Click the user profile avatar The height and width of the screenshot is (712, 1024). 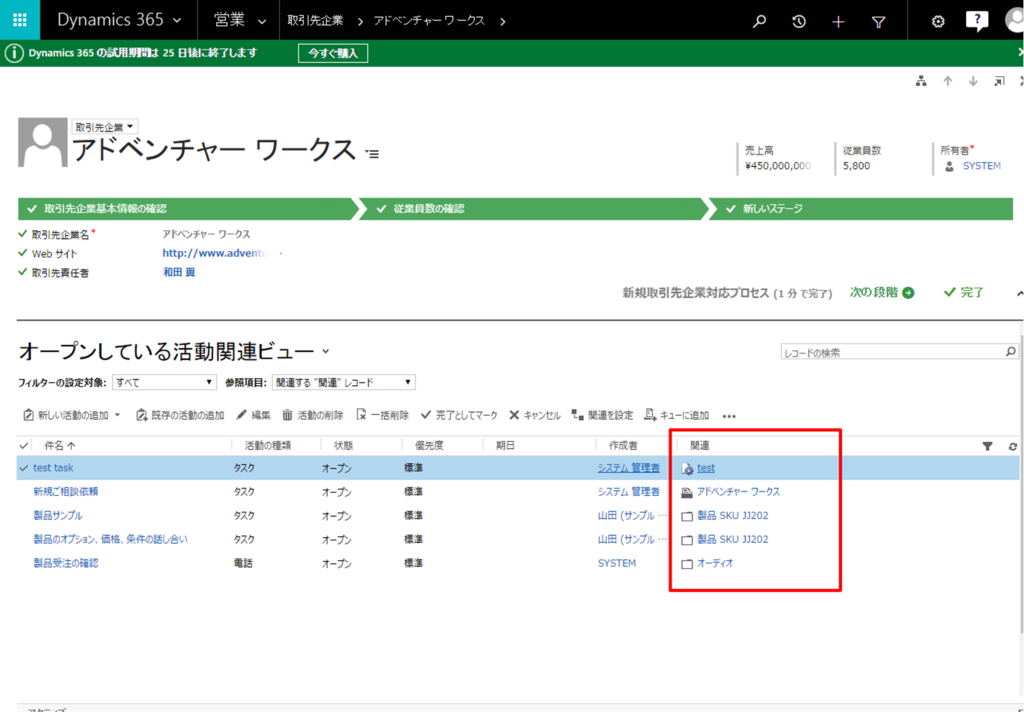1014,20
